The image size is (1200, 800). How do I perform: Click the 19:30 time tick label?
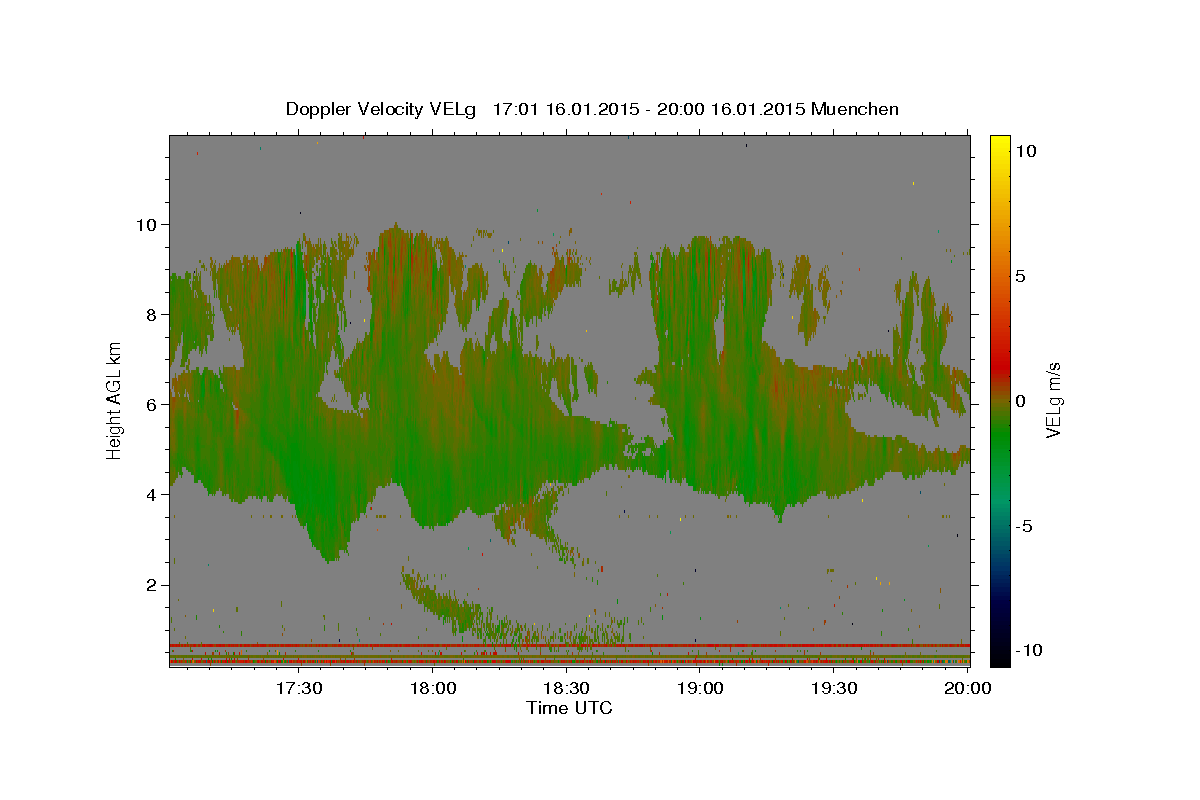834,688
